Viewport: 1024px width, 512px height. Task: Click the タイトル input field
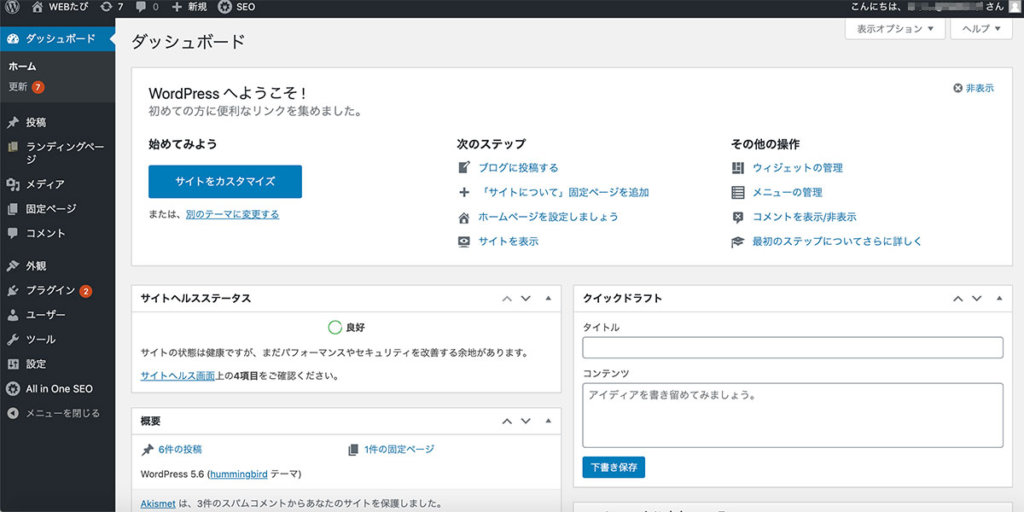tap(792, 347)
